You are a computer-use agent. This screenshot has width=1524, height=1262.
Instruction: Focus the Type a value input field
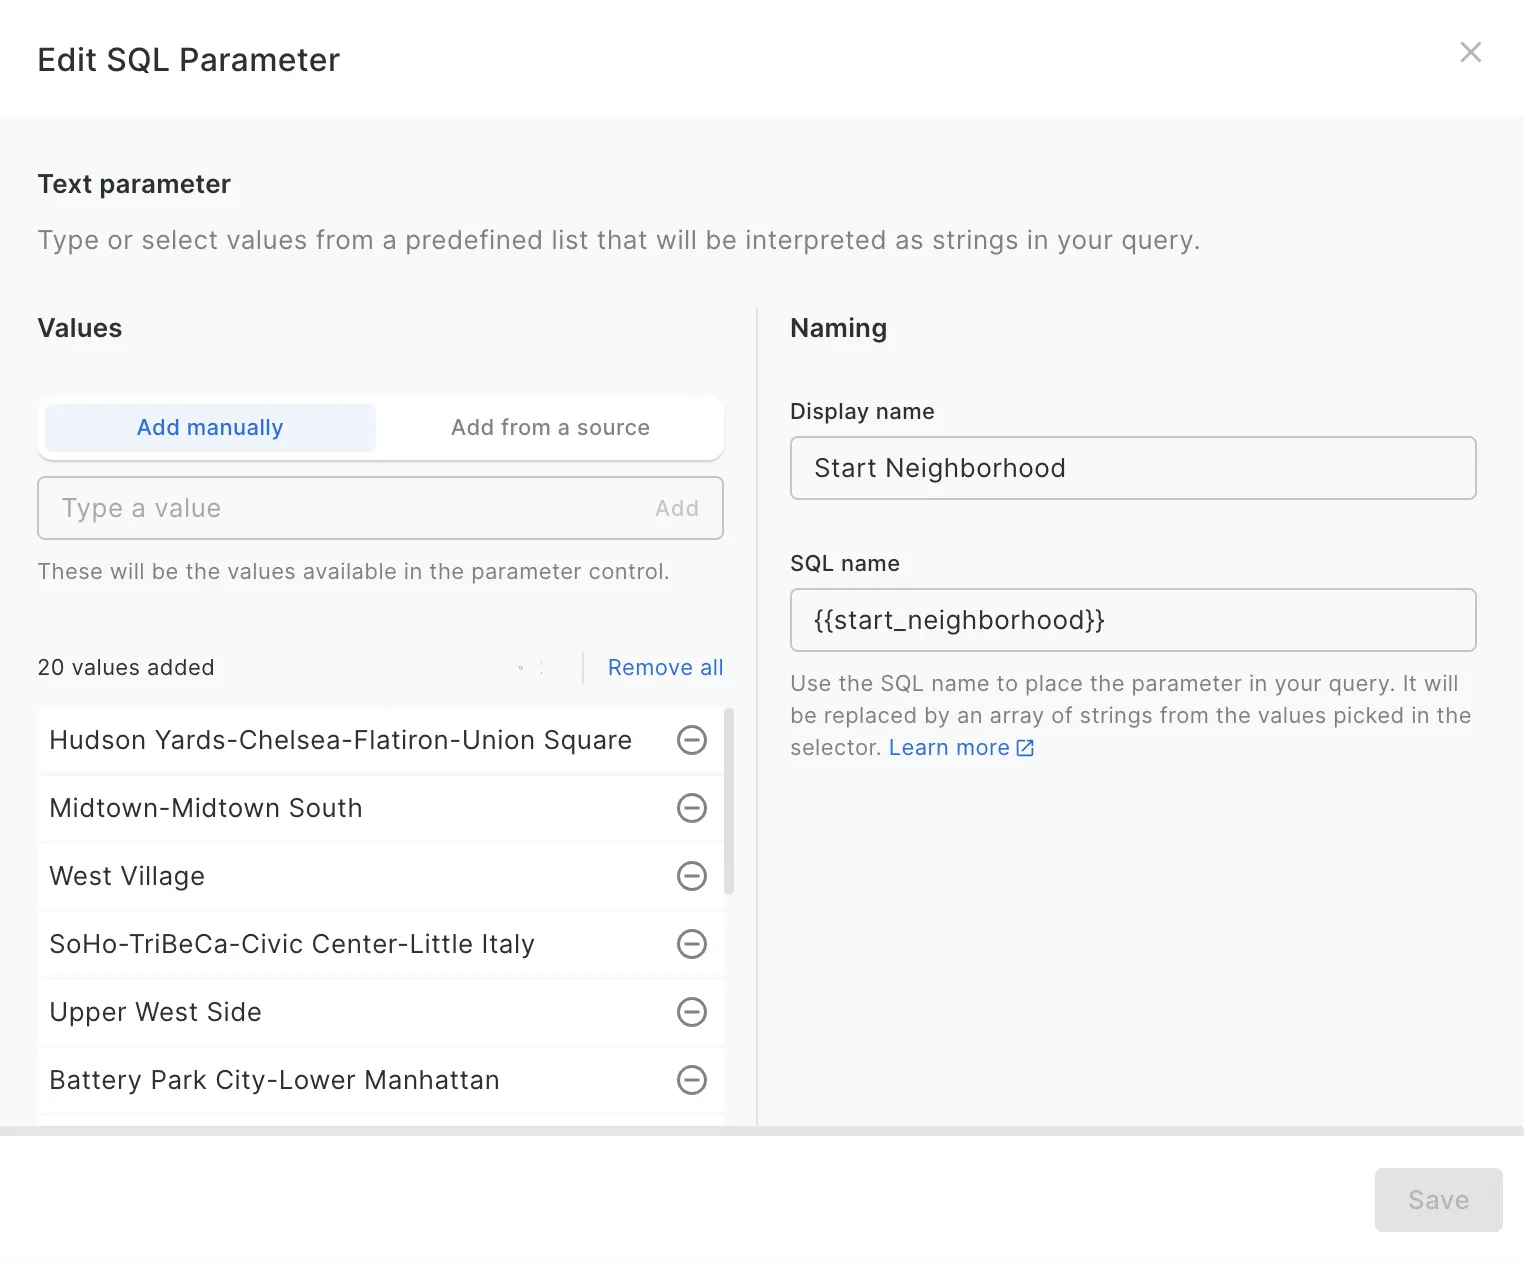point(340,508)
